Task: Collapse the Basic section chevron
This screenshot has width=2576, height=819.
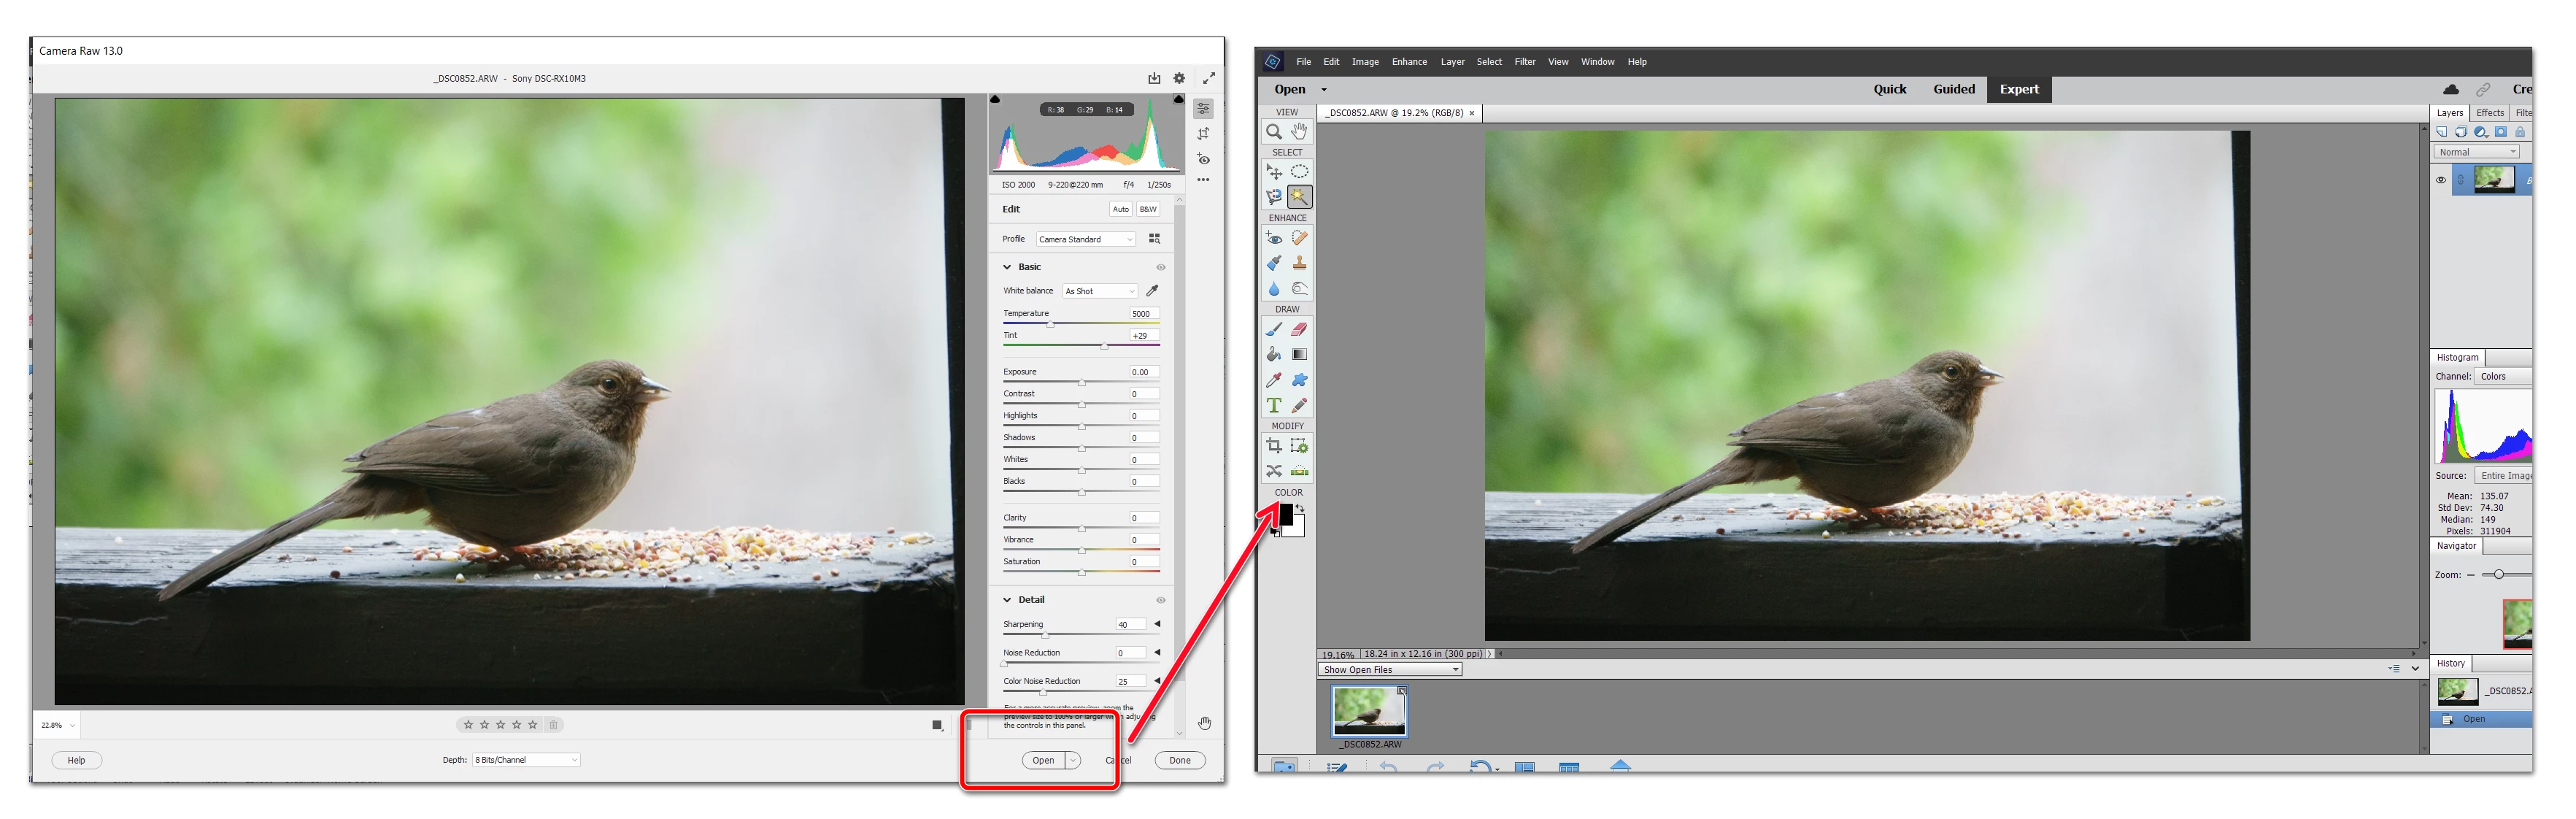Action: click(1007, 267)
